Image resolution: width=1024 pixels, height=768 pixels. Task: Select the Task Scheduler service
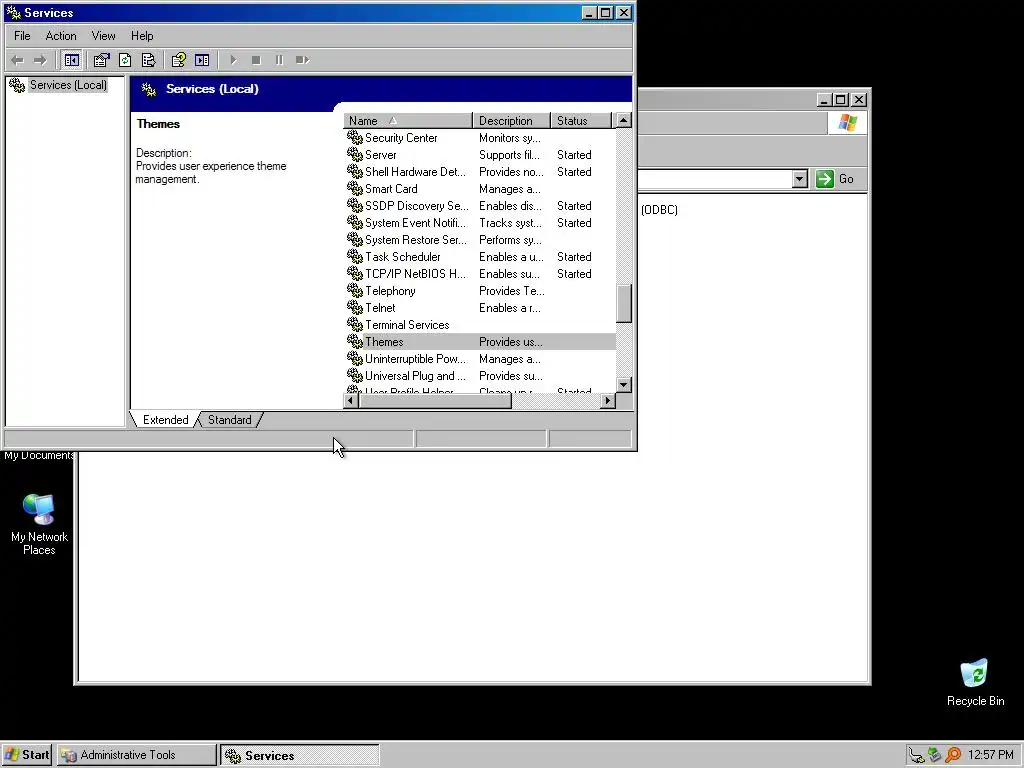pos(480,257)
